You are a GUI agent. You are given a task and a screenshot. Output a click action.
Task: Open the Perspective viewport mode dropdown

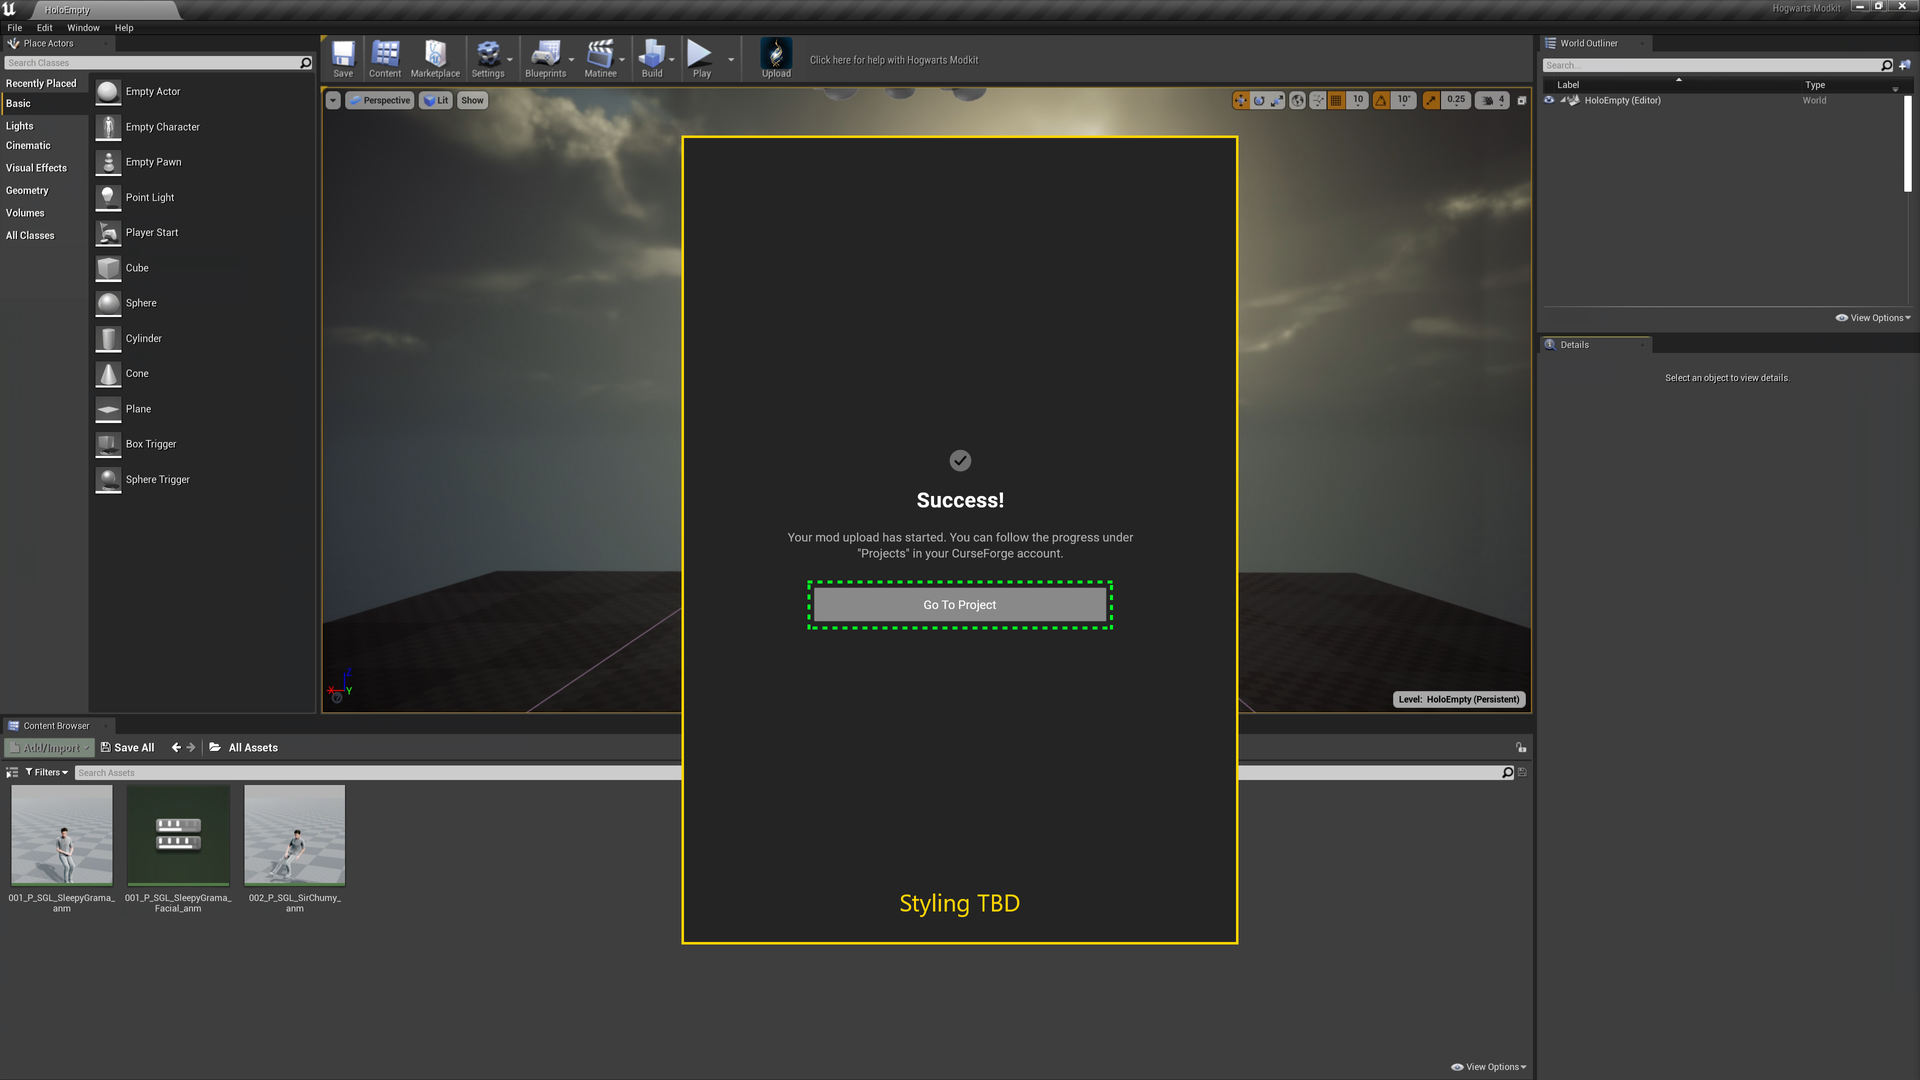380,100
